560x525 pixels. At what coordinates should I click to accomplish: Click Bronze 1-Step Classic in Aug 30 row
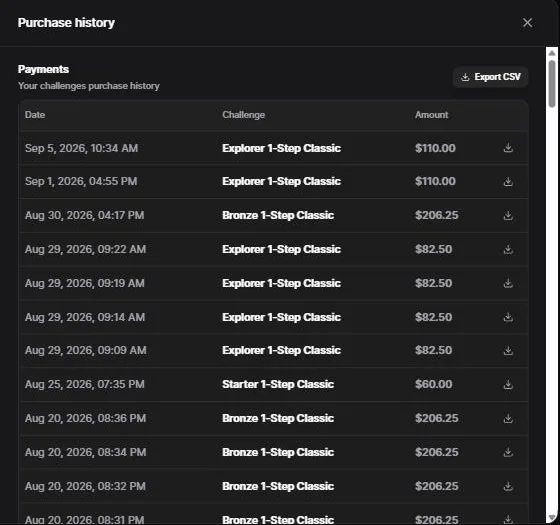[x=278, y=215]
